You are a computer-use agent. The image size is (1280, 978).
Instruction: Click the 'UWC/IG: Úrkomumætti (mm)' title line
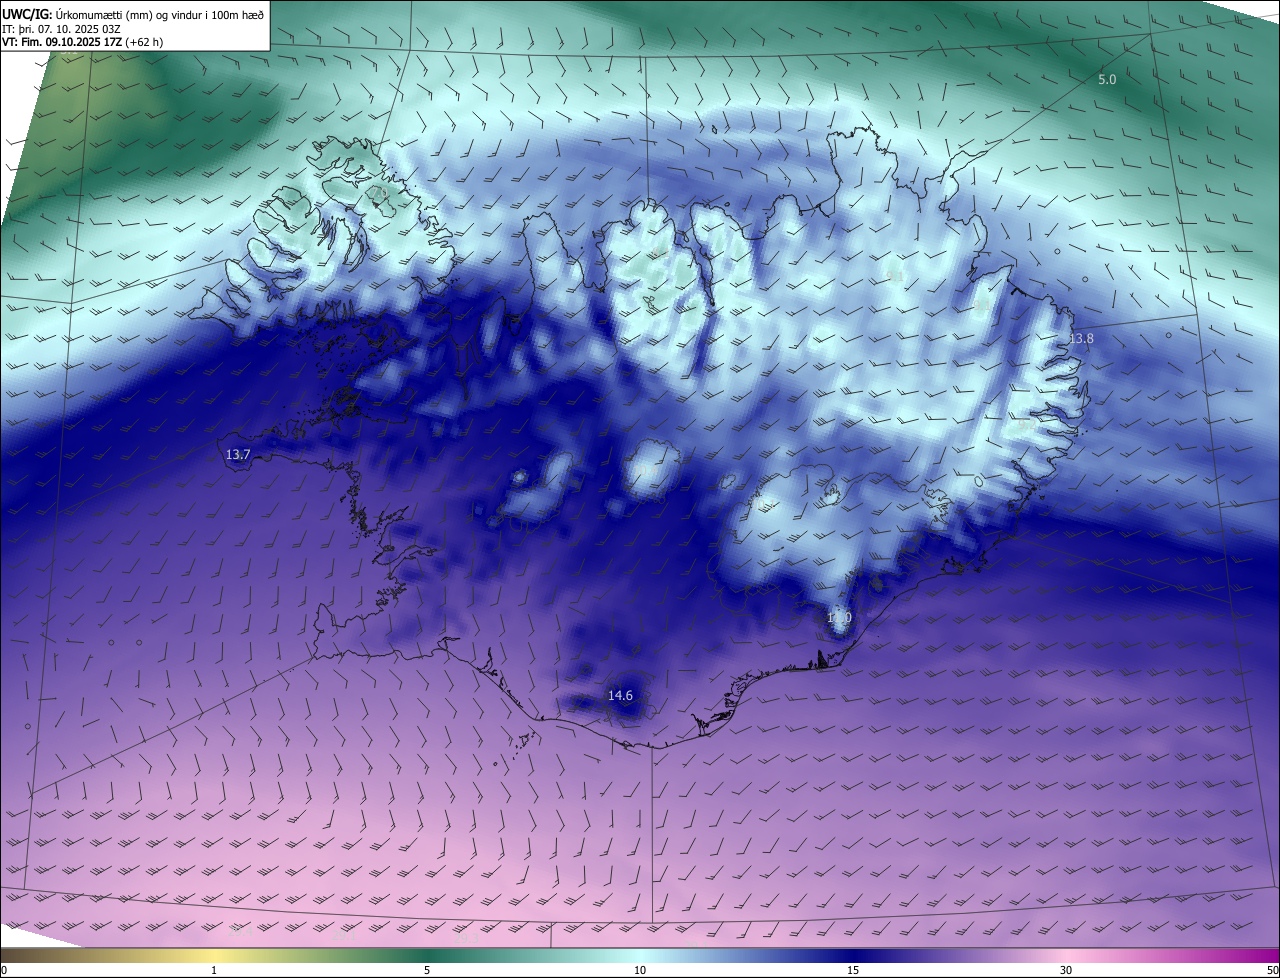pos(133,14)
